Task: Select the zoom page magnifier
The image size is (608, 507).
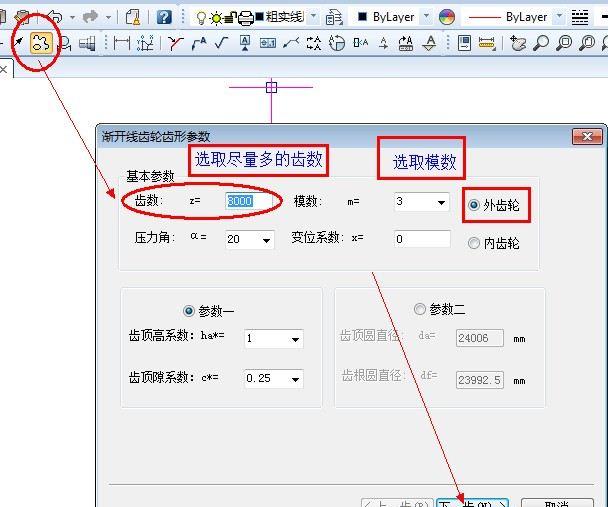Action: tap(587, 43)
